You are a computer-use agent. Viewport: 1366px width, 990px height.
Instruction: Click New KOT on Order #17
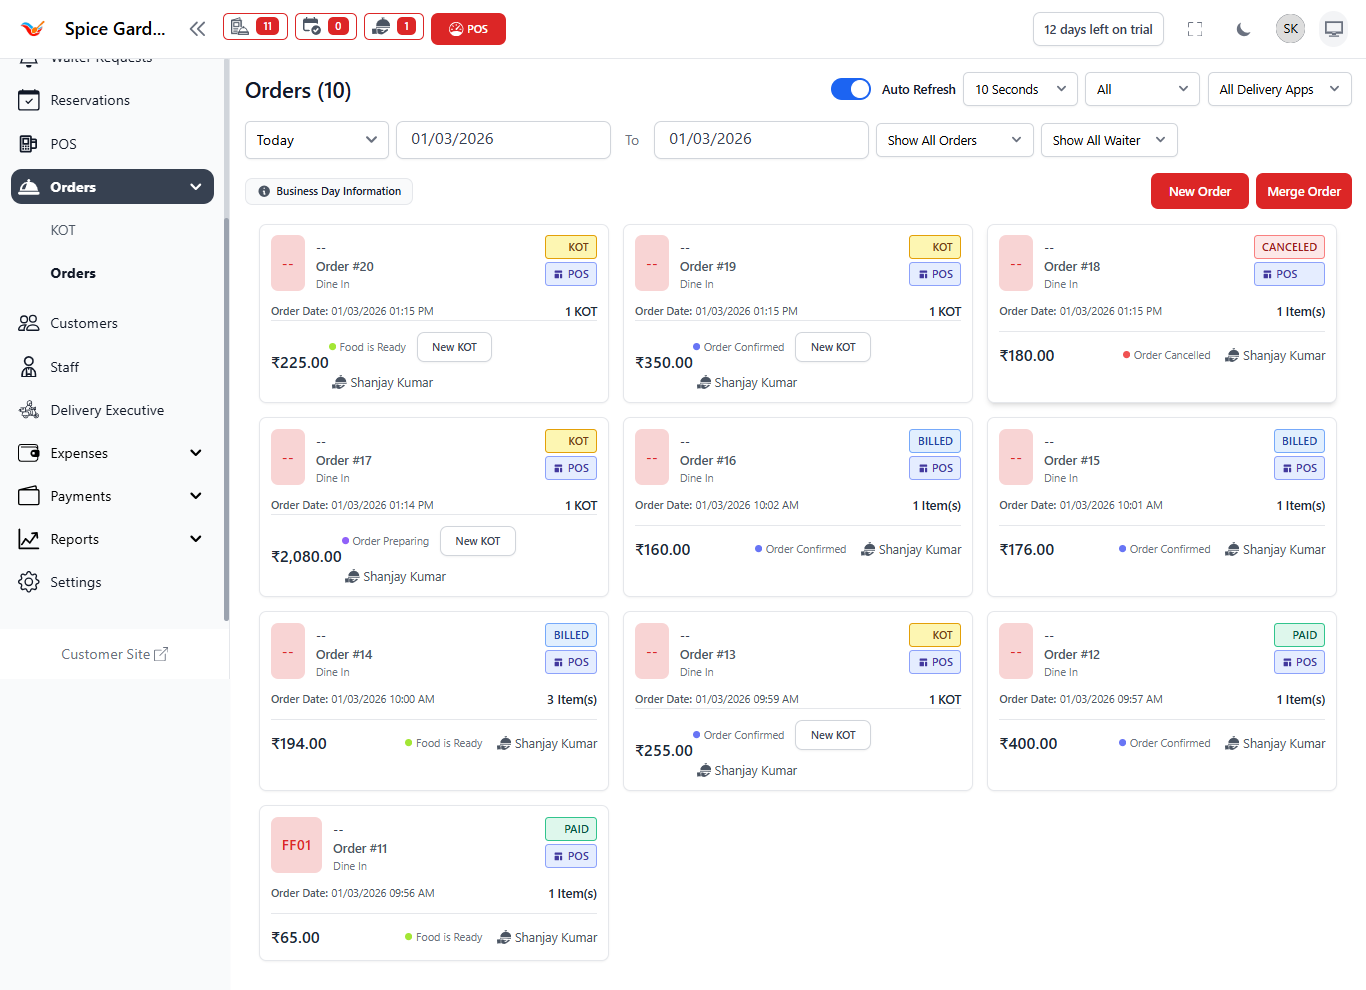click(477, 540)
